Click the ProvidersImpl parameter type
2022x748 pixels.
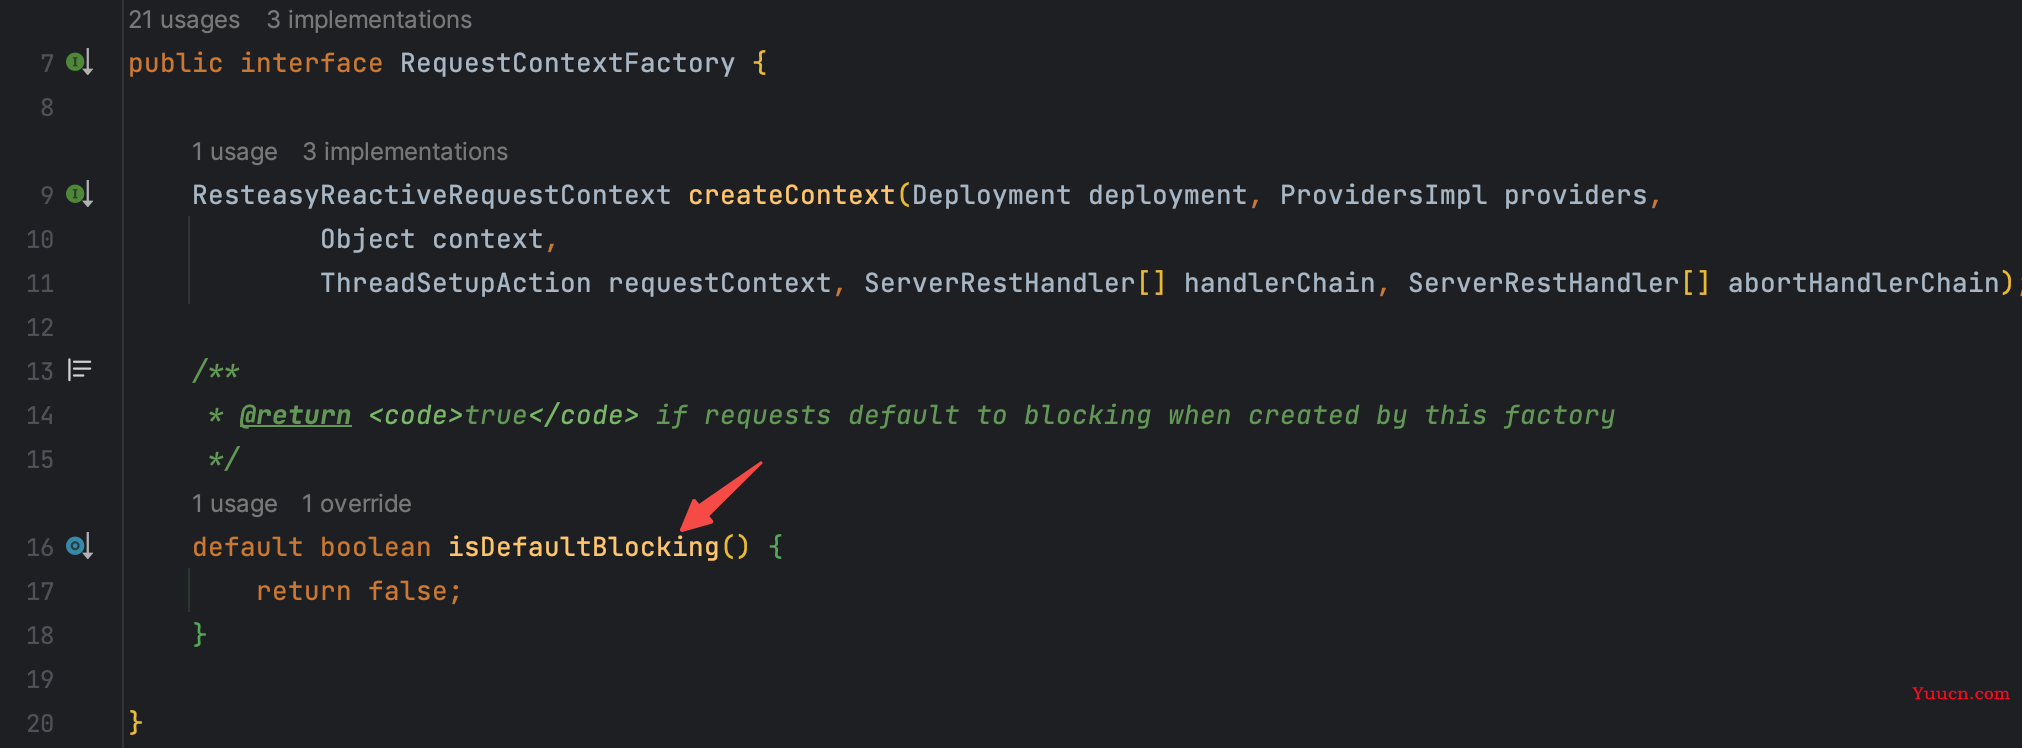tap(1383, 195)
